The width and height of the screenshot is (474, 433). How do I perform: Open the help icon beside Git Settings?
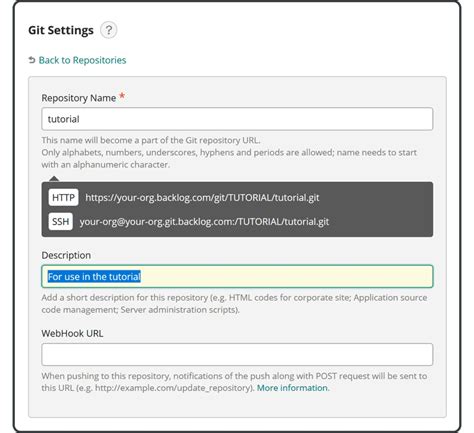[x=109, y=30]
